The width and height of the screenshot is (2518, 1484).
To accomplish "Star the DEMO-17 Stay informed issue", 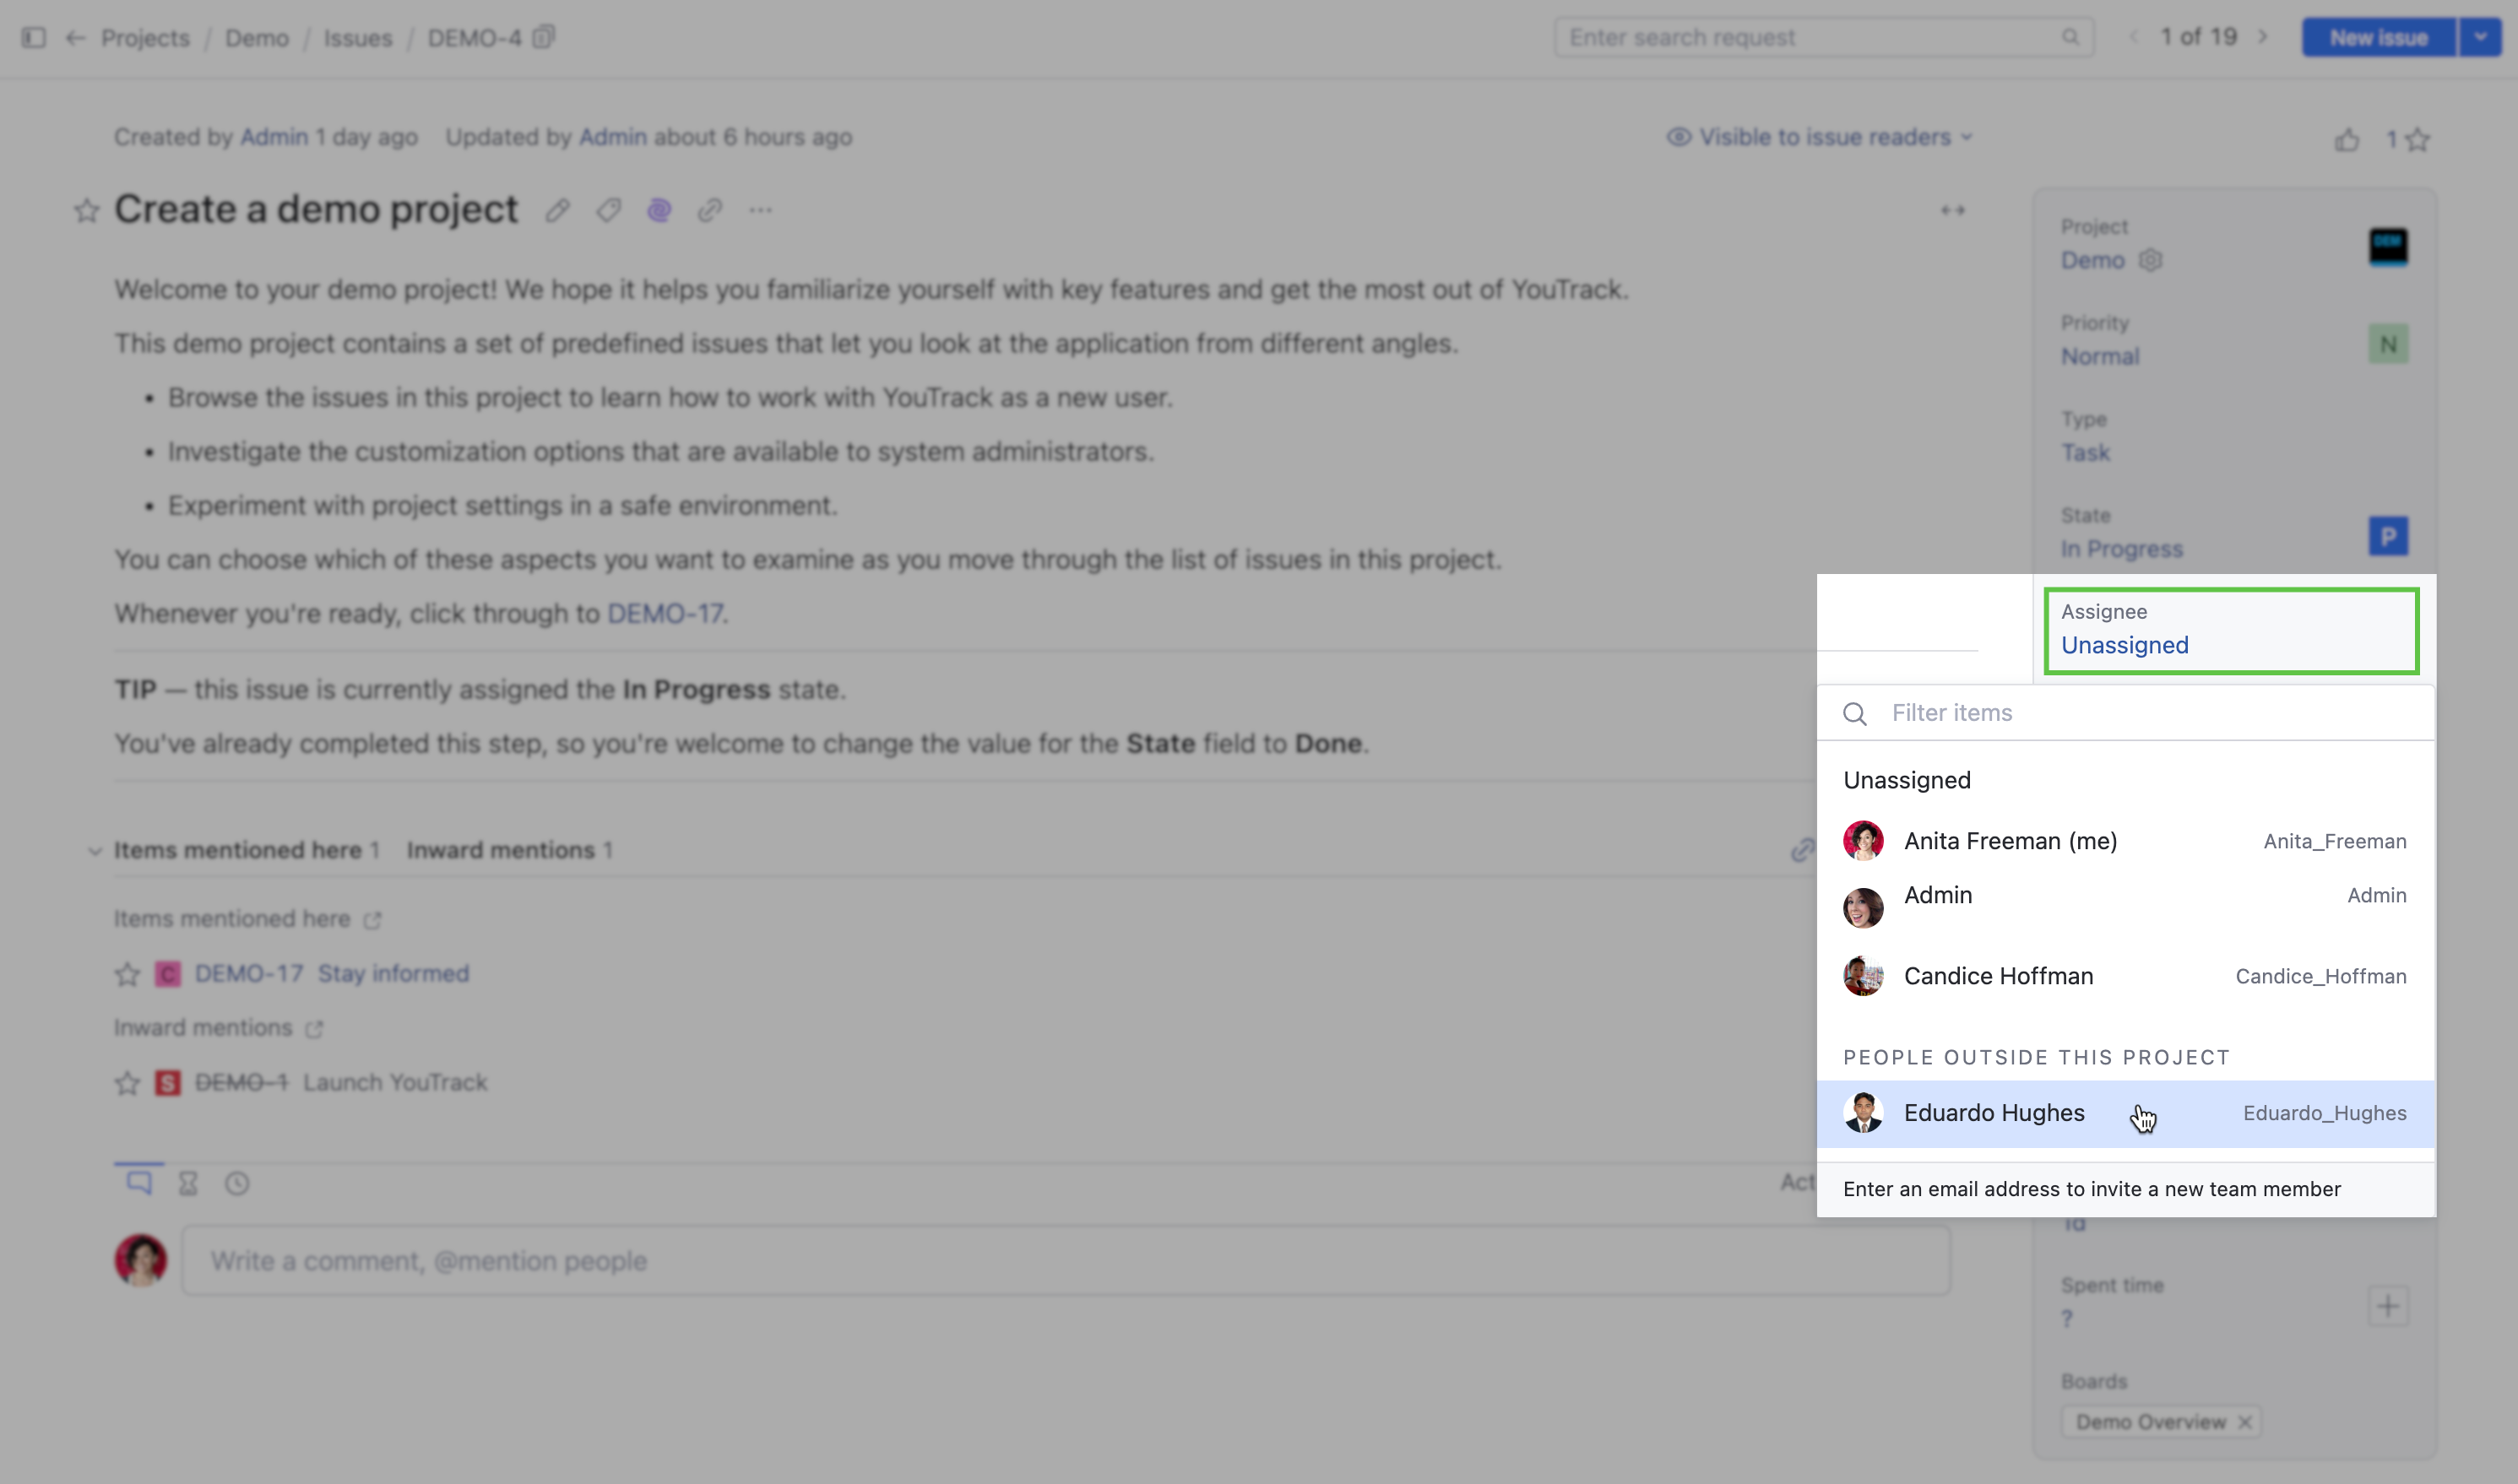I will (127, 973).
